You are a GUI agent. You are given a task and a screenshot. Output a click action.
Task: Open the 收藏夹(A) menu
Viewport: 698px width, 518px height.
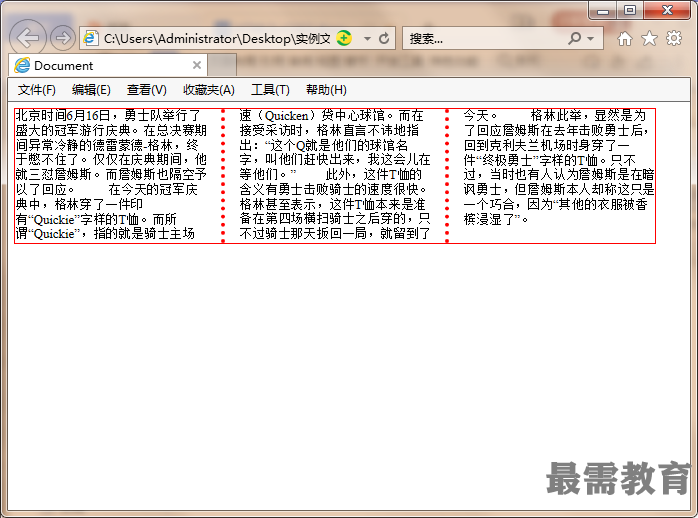209,90
